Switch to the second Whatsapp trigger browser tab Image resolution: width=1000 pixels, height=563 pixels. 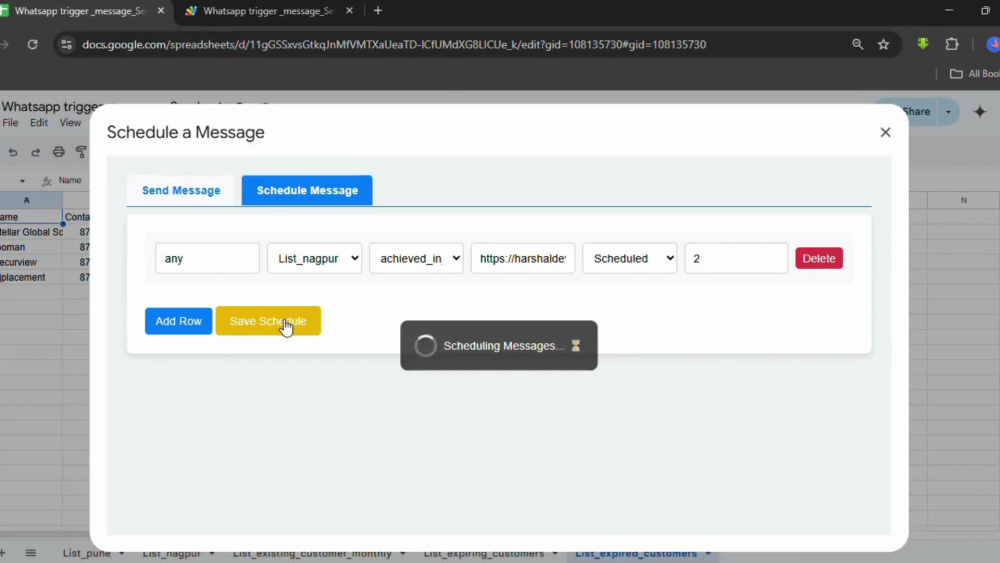pos(268,11)
